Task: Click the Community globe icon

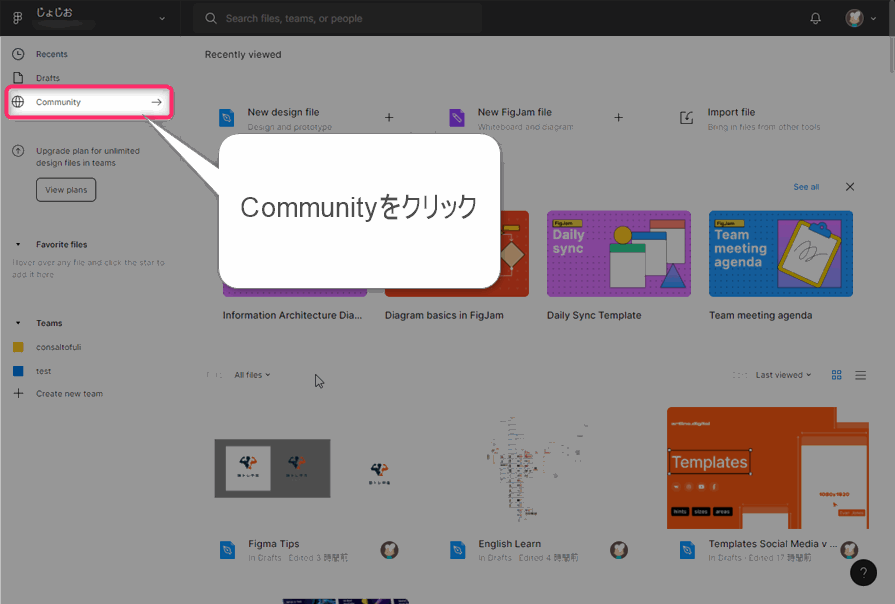Action: click(18, 102)
